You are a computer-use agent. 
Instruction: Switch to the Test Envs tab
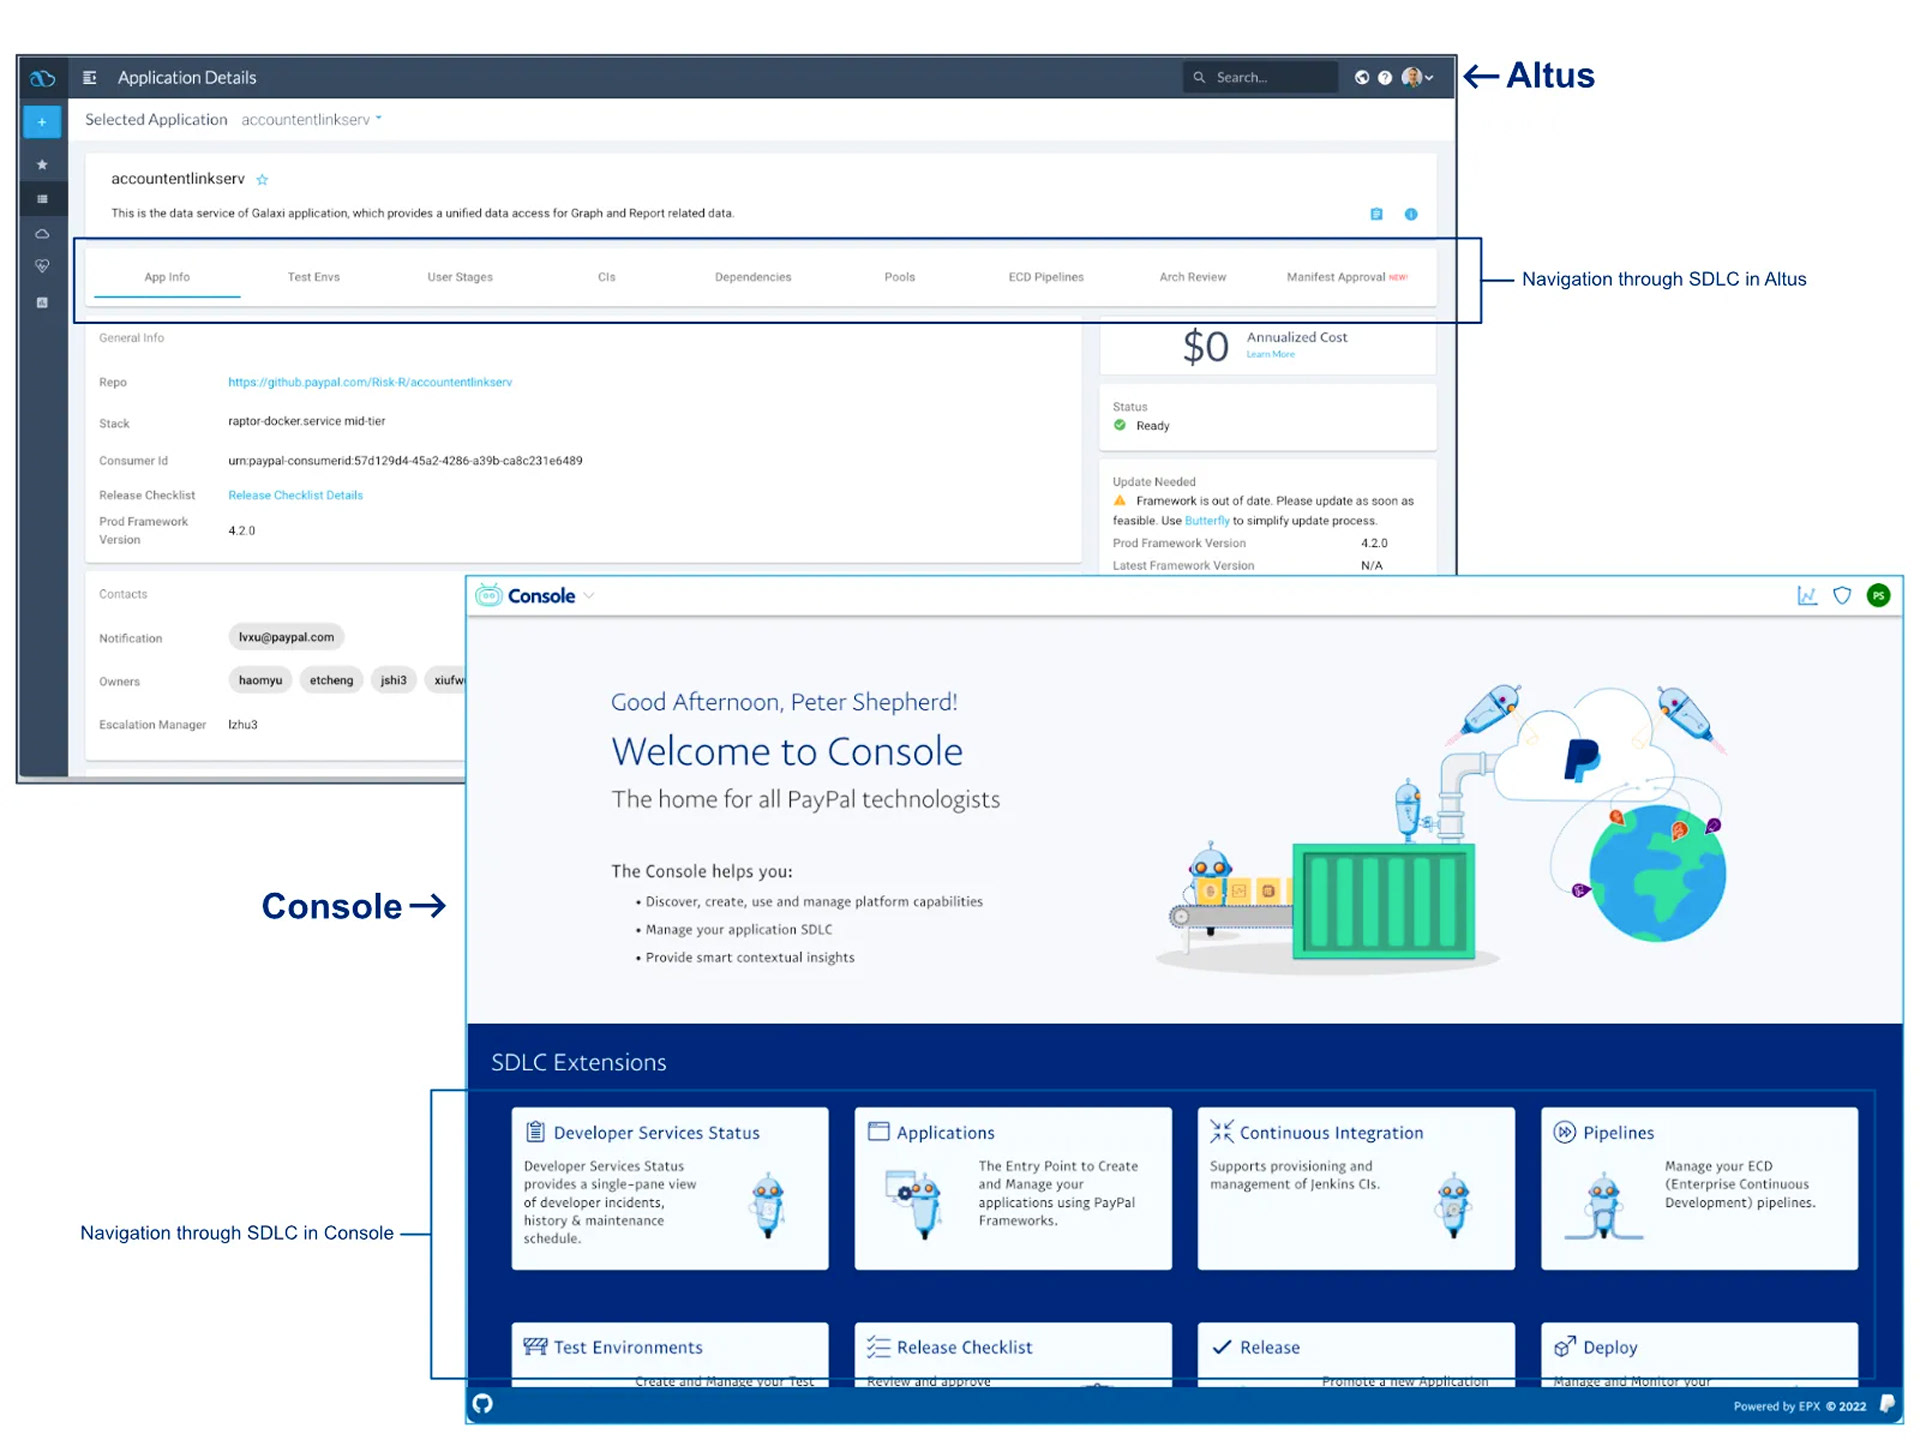pyautogui.click(x=313, y=277)
